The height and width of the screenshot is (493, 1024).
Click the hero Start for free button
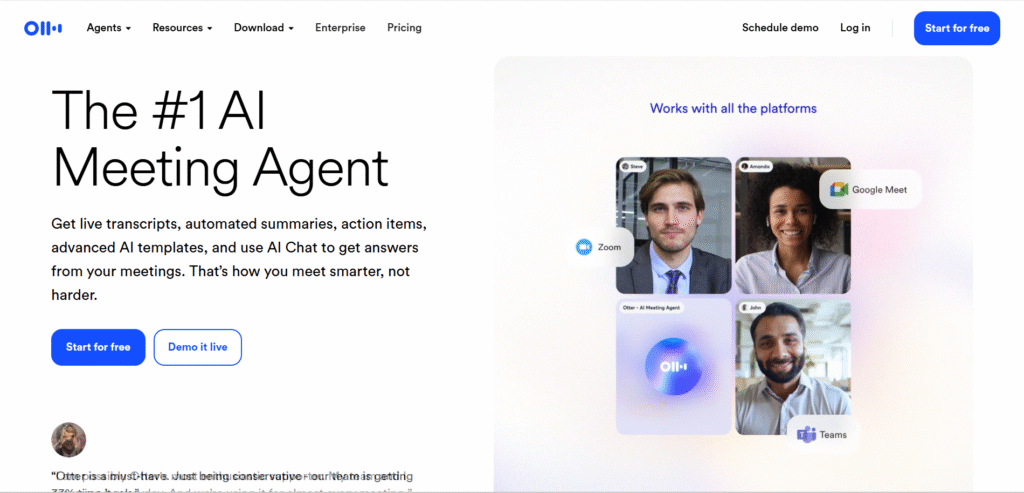[98, 347]
